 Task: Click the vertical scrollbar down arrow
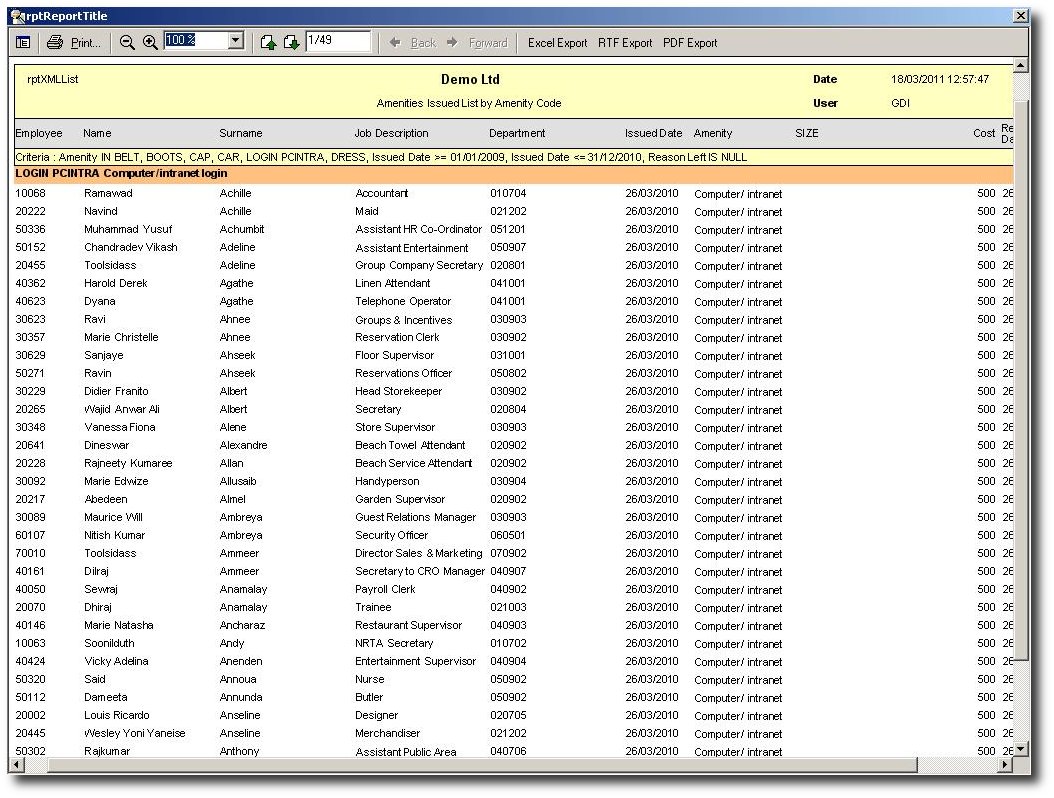click(x=1020, y=748)
